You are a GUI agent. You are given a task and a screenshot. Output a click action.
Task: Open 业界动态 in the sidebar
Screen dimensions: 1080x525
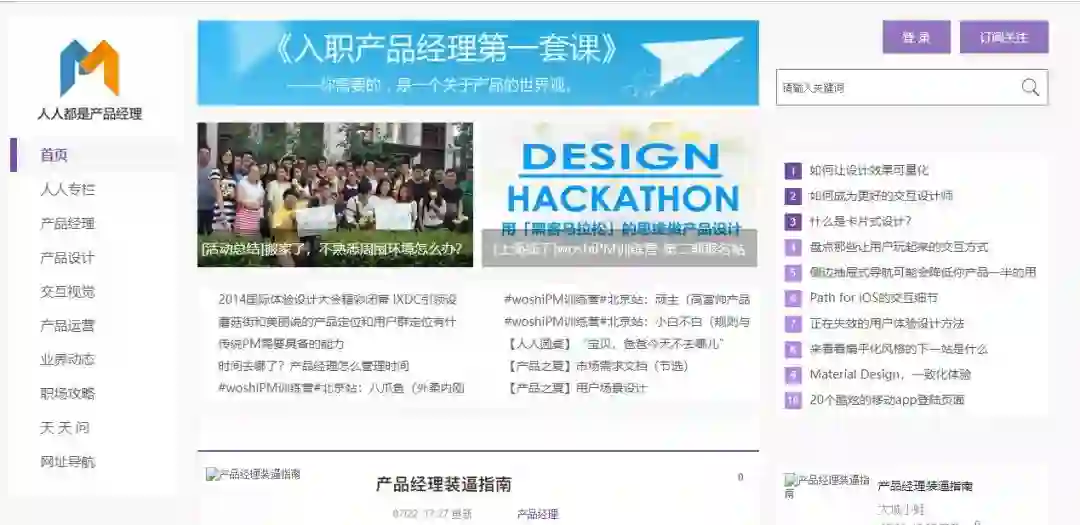tap(68, 360)
